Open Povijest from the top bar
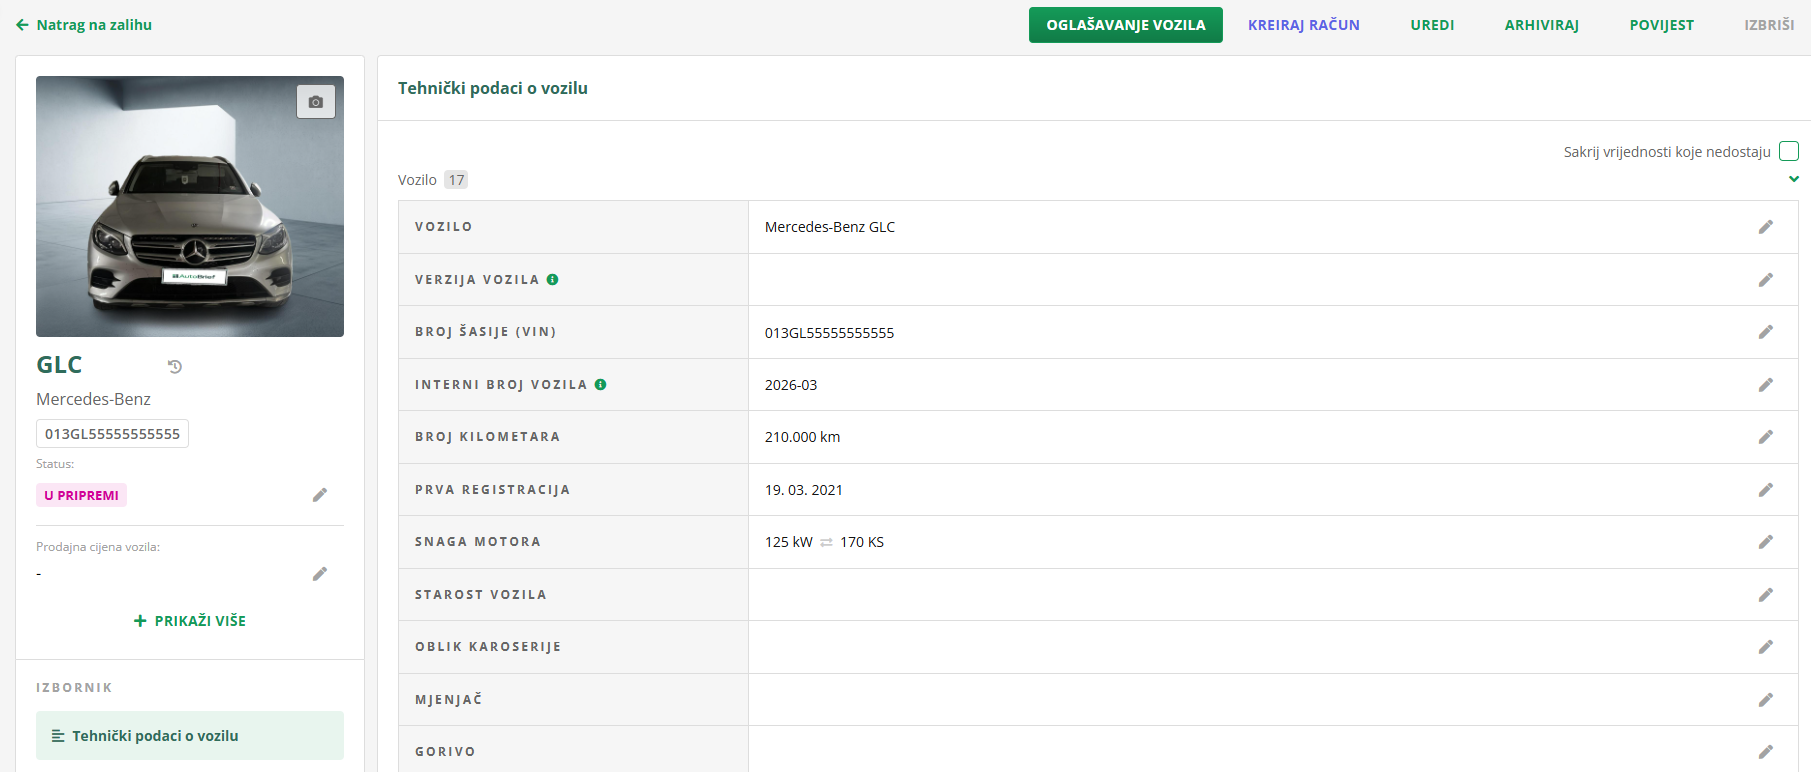The width and height of the screenshot is (1811, 772). coord(1662,25)
